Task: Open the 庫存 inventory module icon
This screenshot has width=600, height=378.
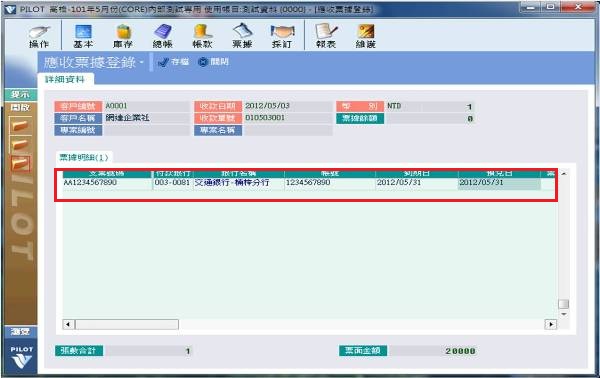Action: (123, 37)
